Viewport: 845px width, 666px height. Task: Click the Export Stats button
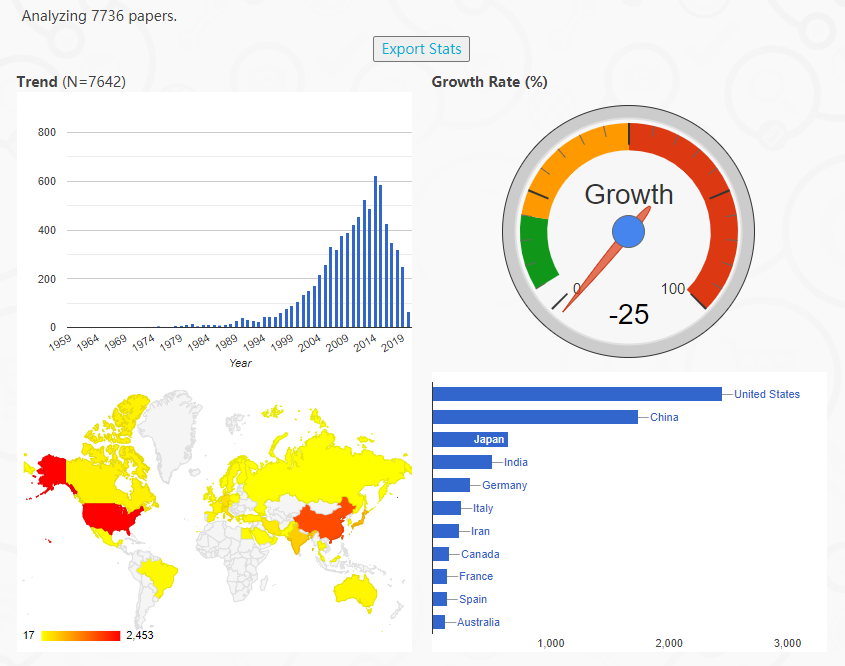click(x=421, y=49)
